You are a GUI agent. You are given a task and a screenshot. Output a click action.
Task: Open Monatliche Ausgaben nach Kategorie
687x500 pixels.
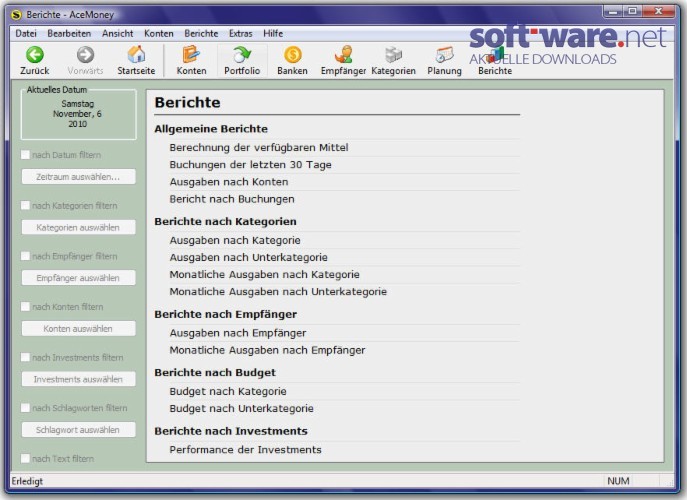(264, 274)
